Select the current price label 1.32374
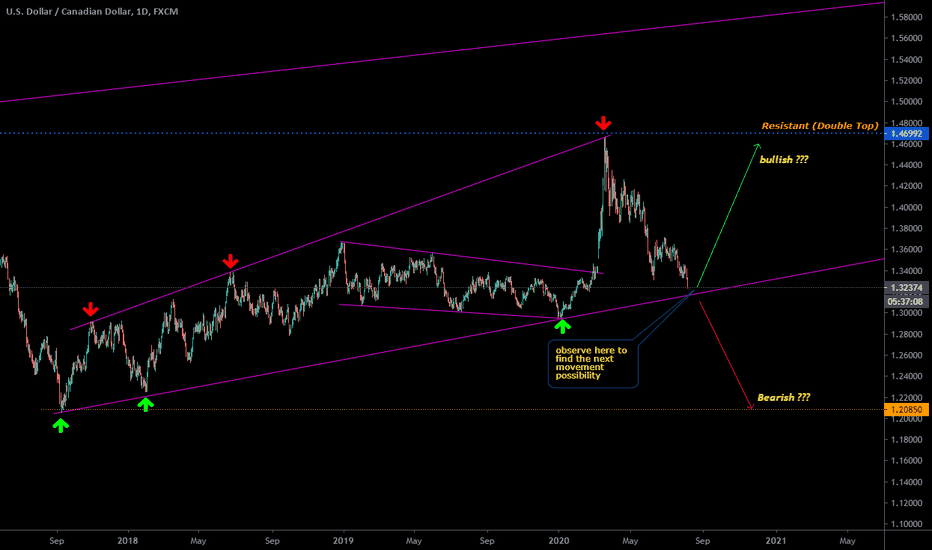The image size is (932, 550). tap(906, 288)
